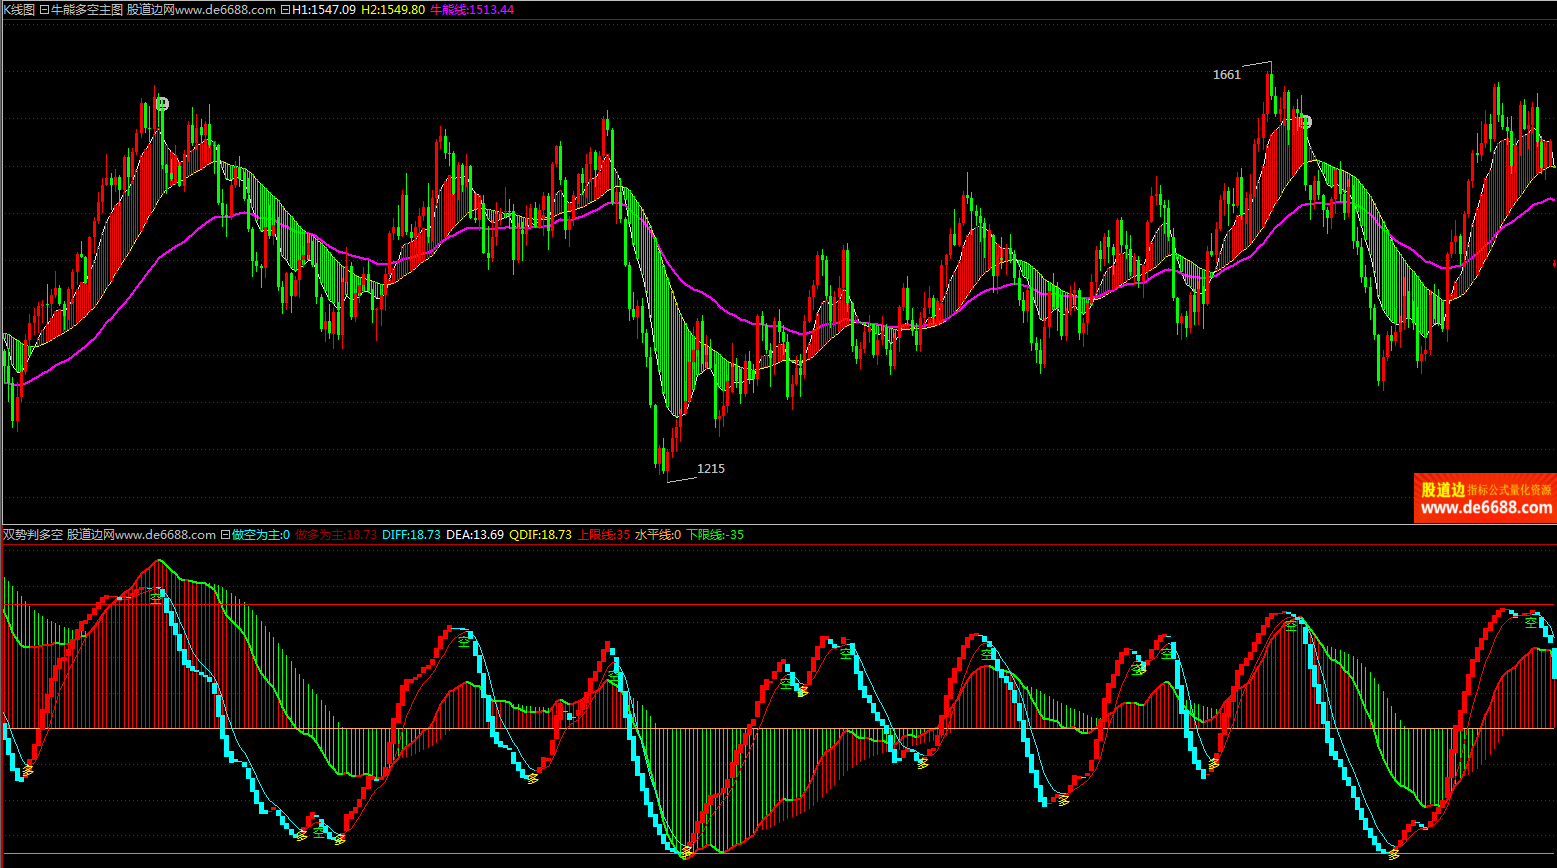The image size is (1557, 868).
Task: Click the 1661 high price label
Action: (1226, 75)
